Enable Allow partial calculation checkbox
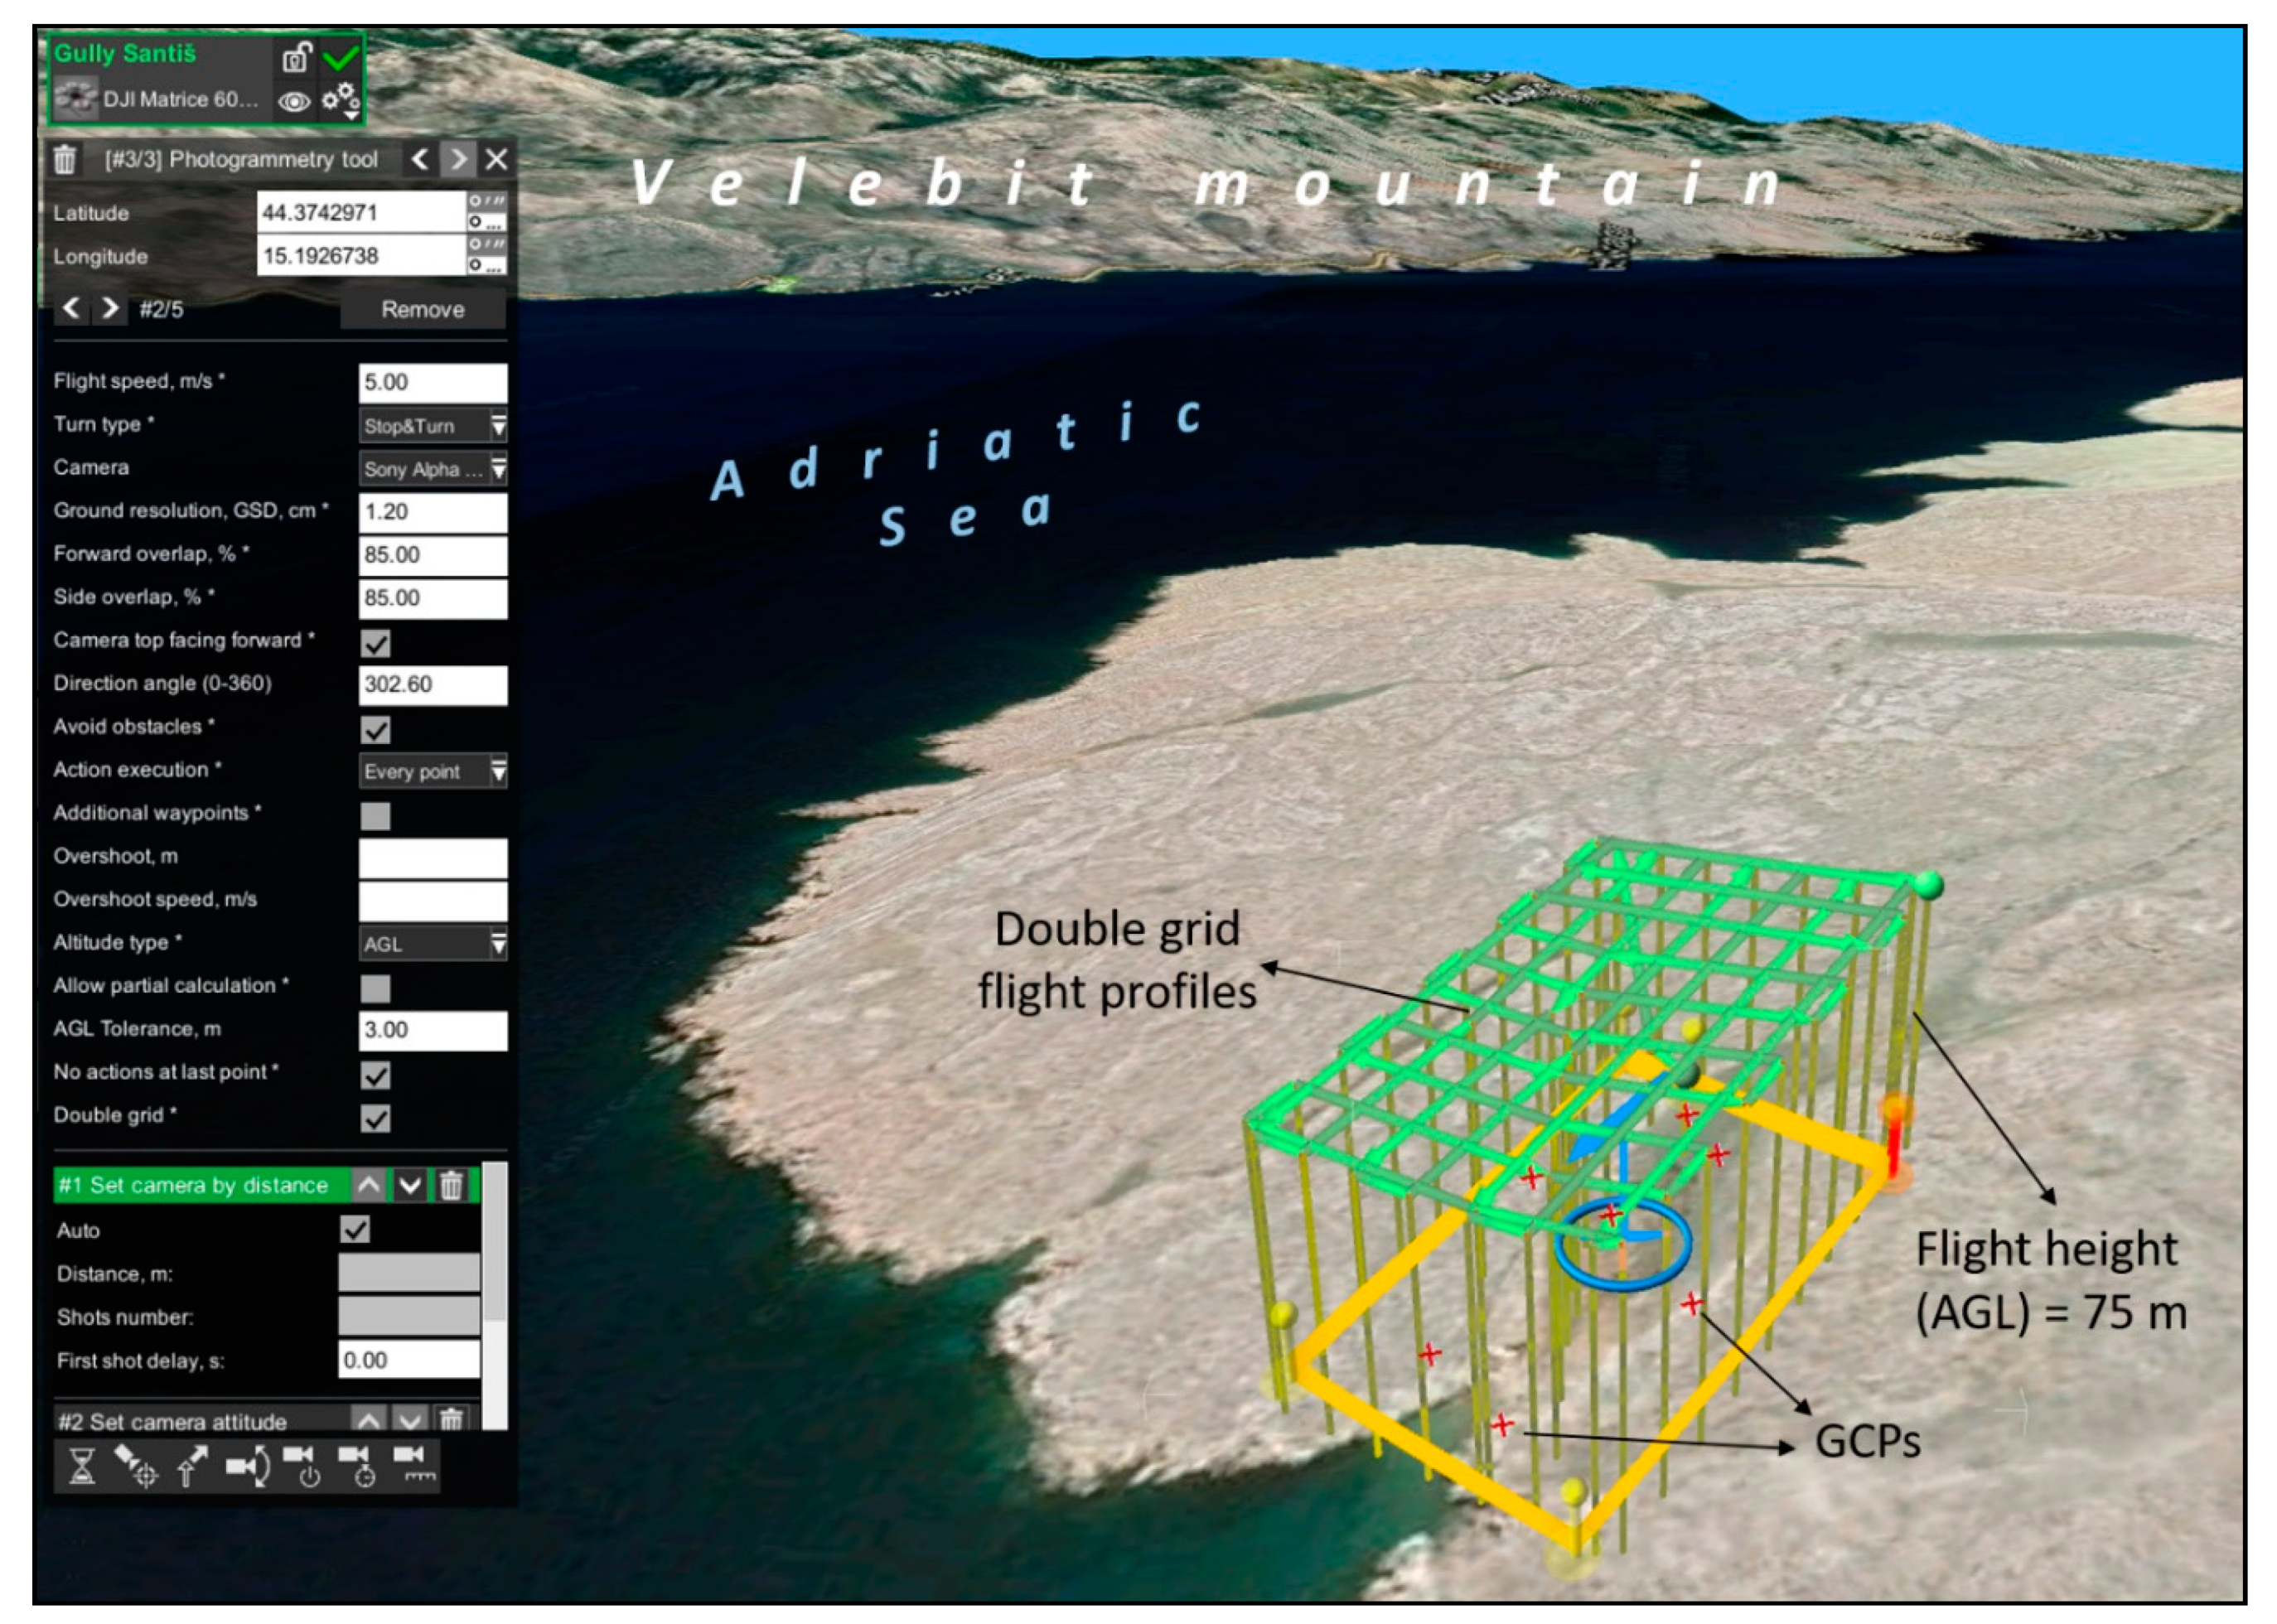 point(376,988)
